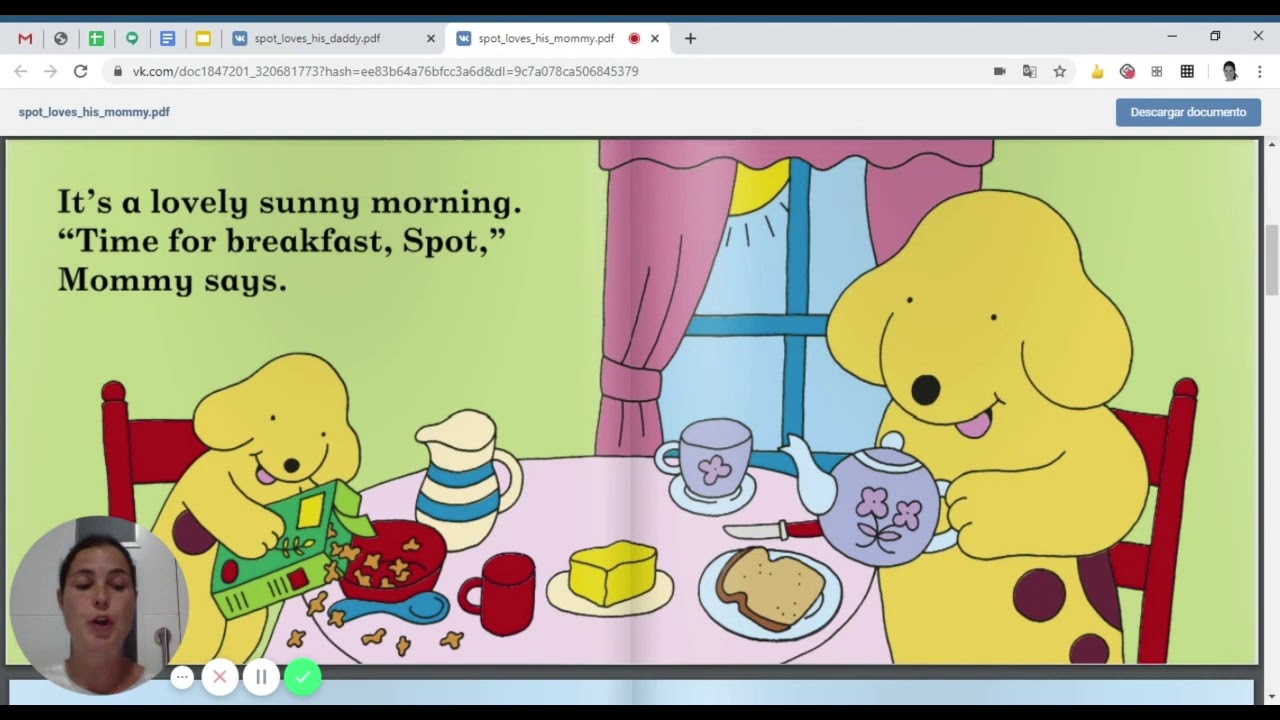Screen dimensions: 1280x720
Task: Open the pinned Gmail tab
Action: coord(25,38)
